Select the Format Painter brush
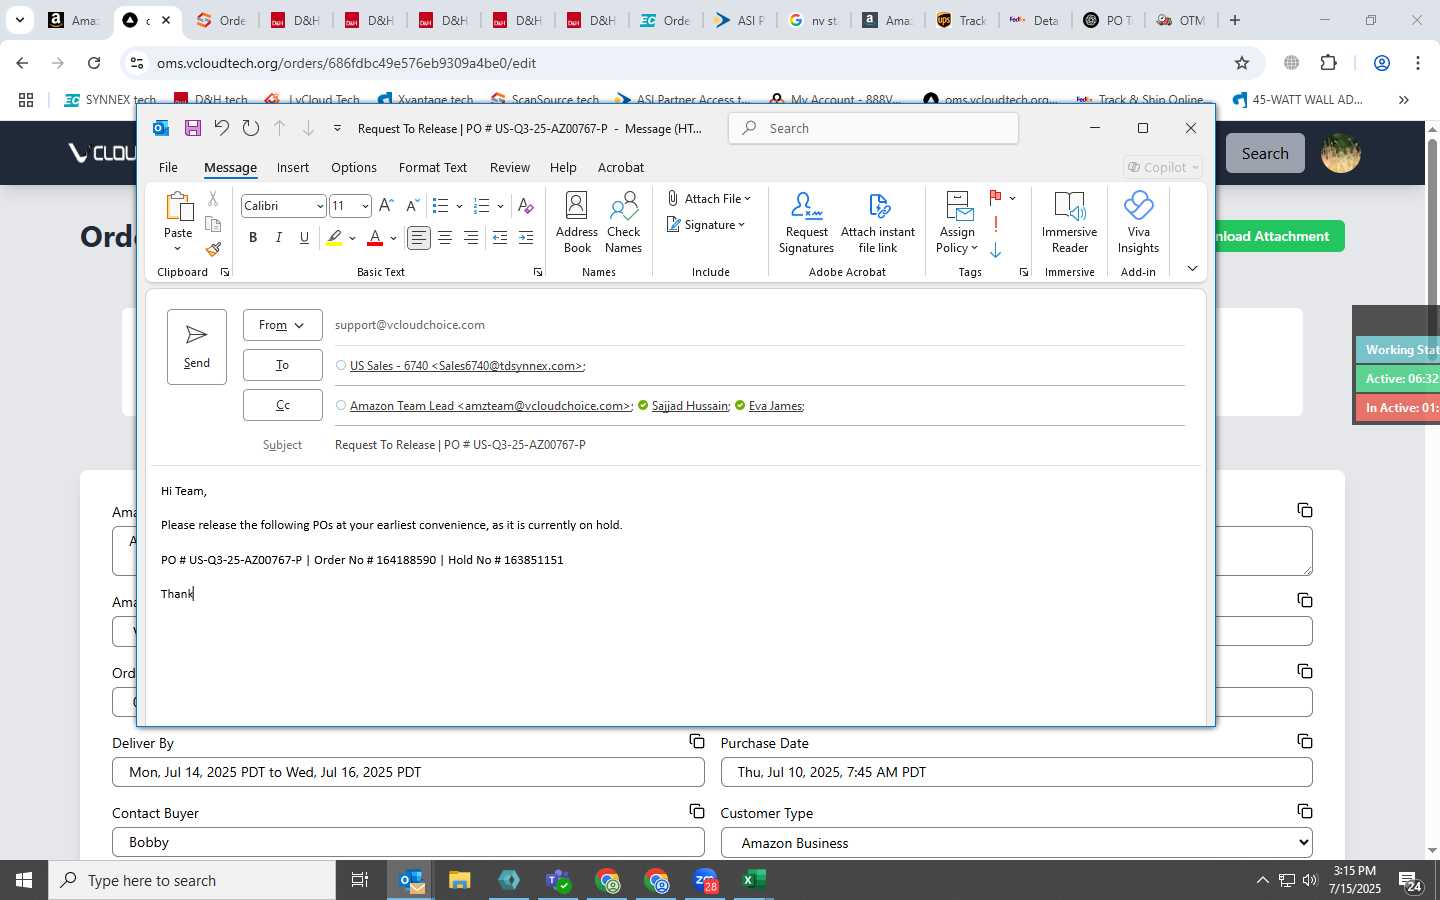 point(213,249)
